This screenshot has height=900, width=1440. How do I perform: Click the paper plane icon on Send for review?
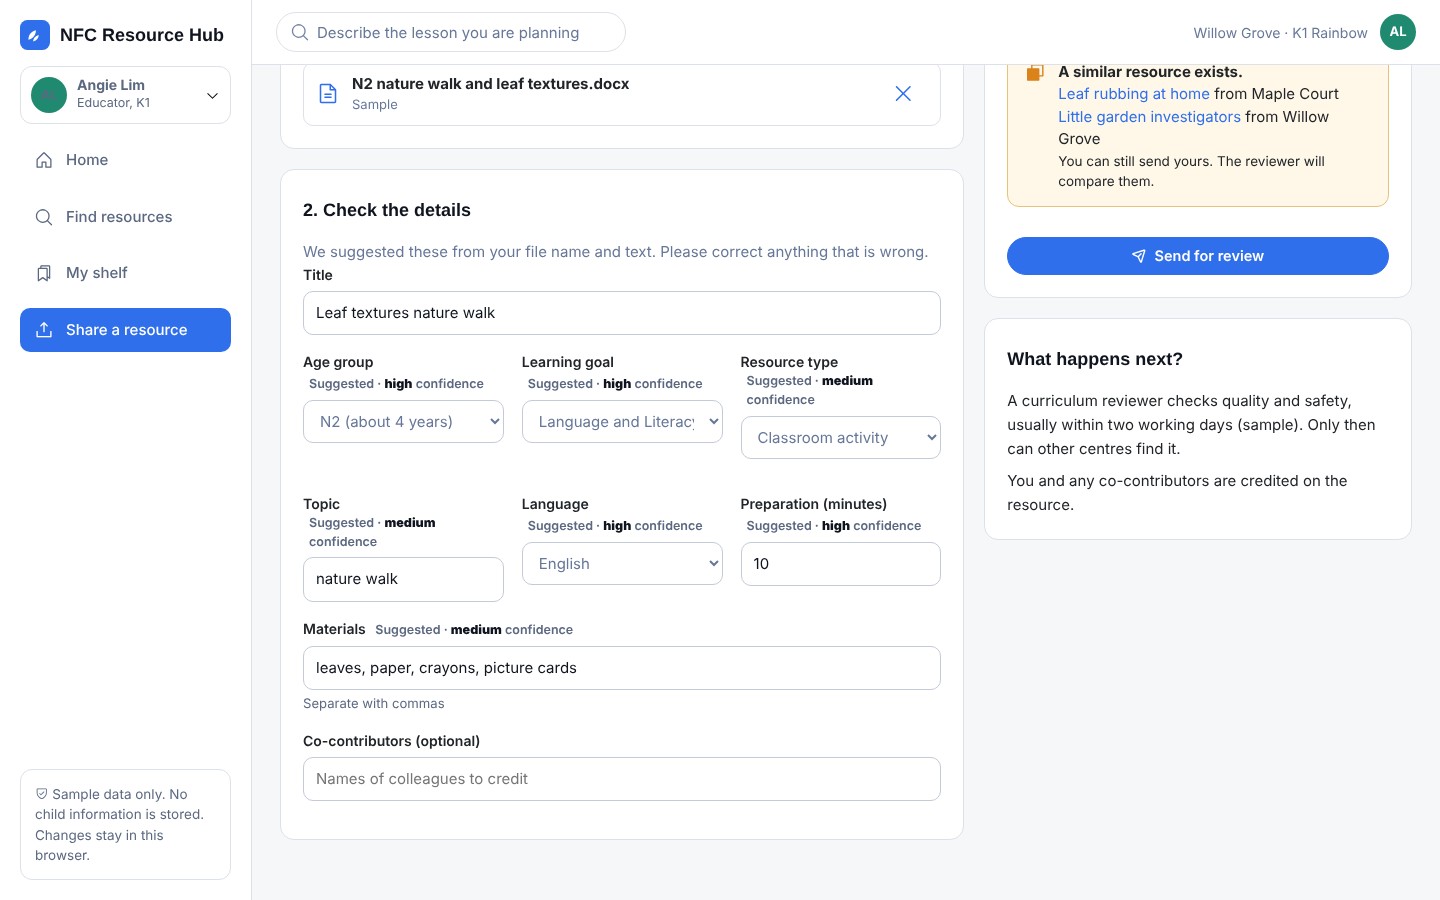[x=1139, y=256]
